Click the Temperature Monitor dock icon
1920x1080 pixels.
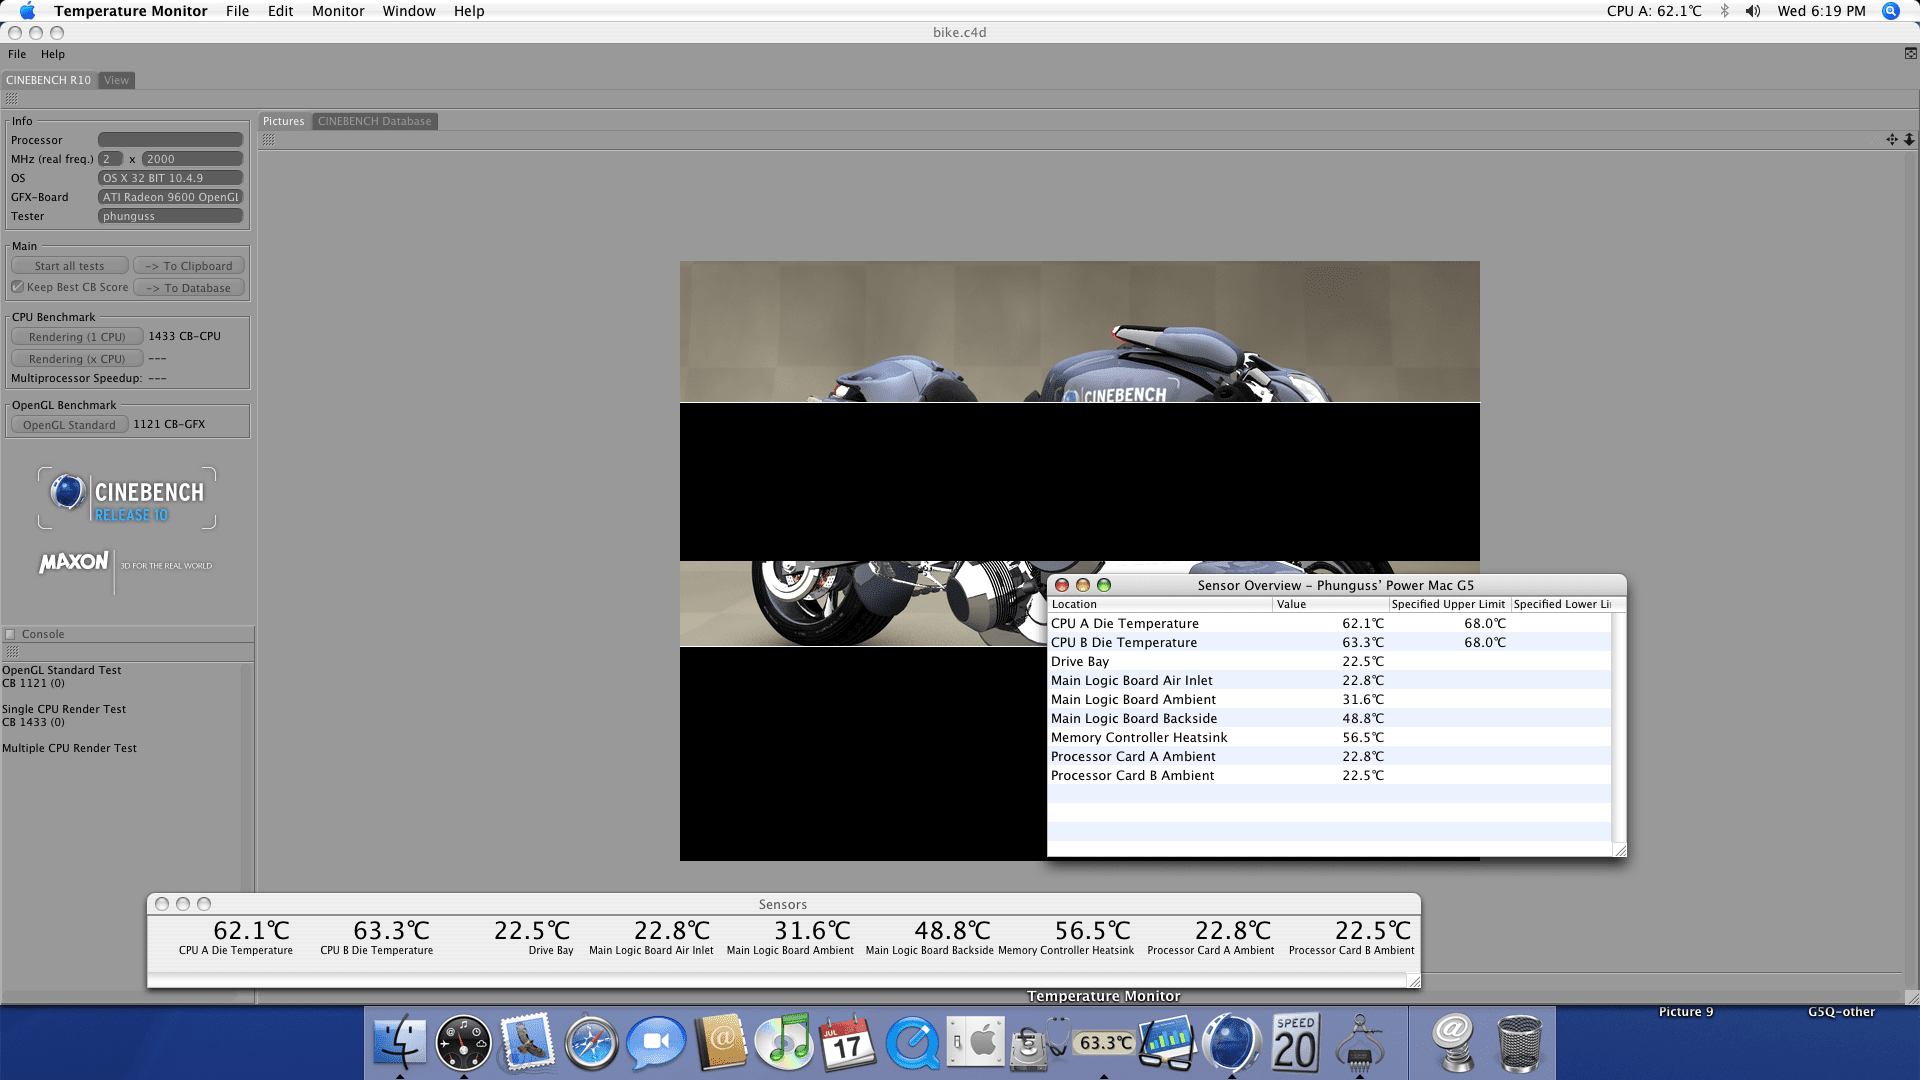pyautogui.click(x=1103, y=1042)
